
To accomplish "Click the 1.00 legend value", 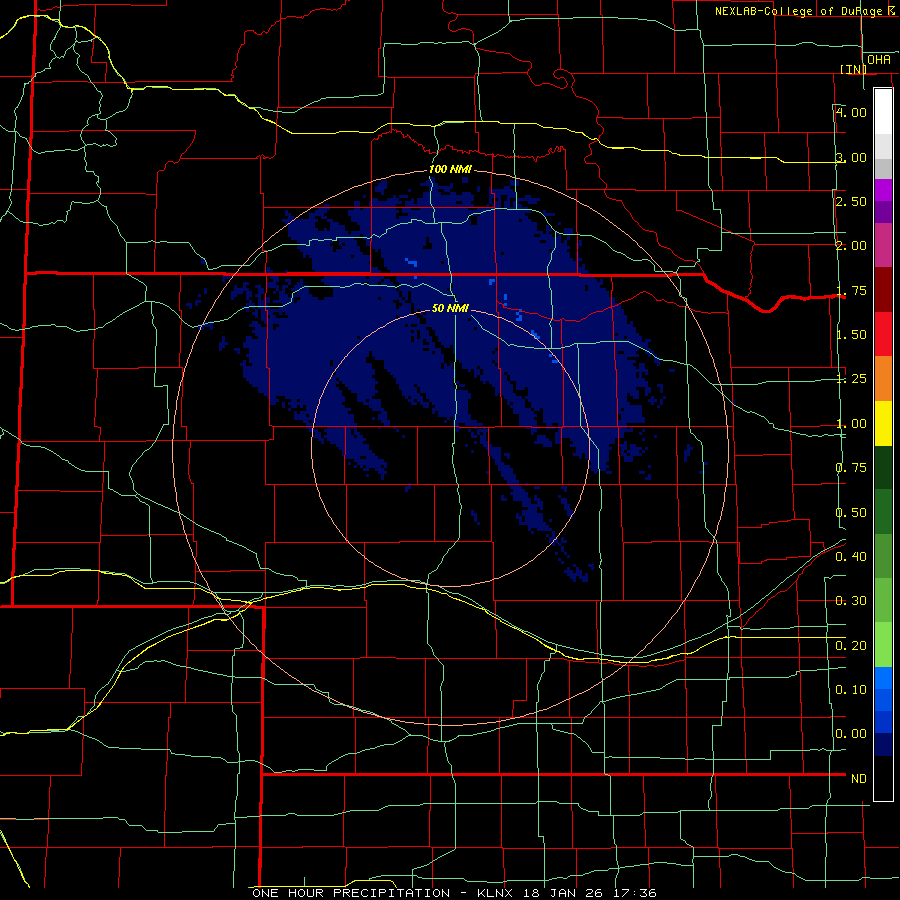I will 851,424.
